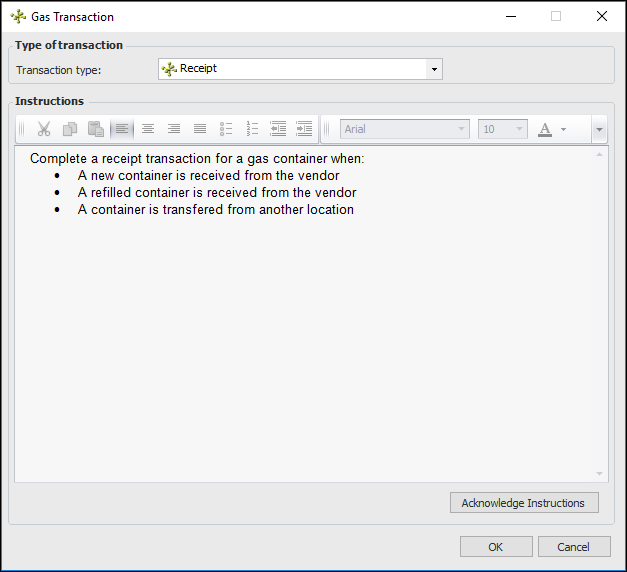Minimize the Gas Transaction window
Viewport: 627px width, 572px height.
[511, 16]
